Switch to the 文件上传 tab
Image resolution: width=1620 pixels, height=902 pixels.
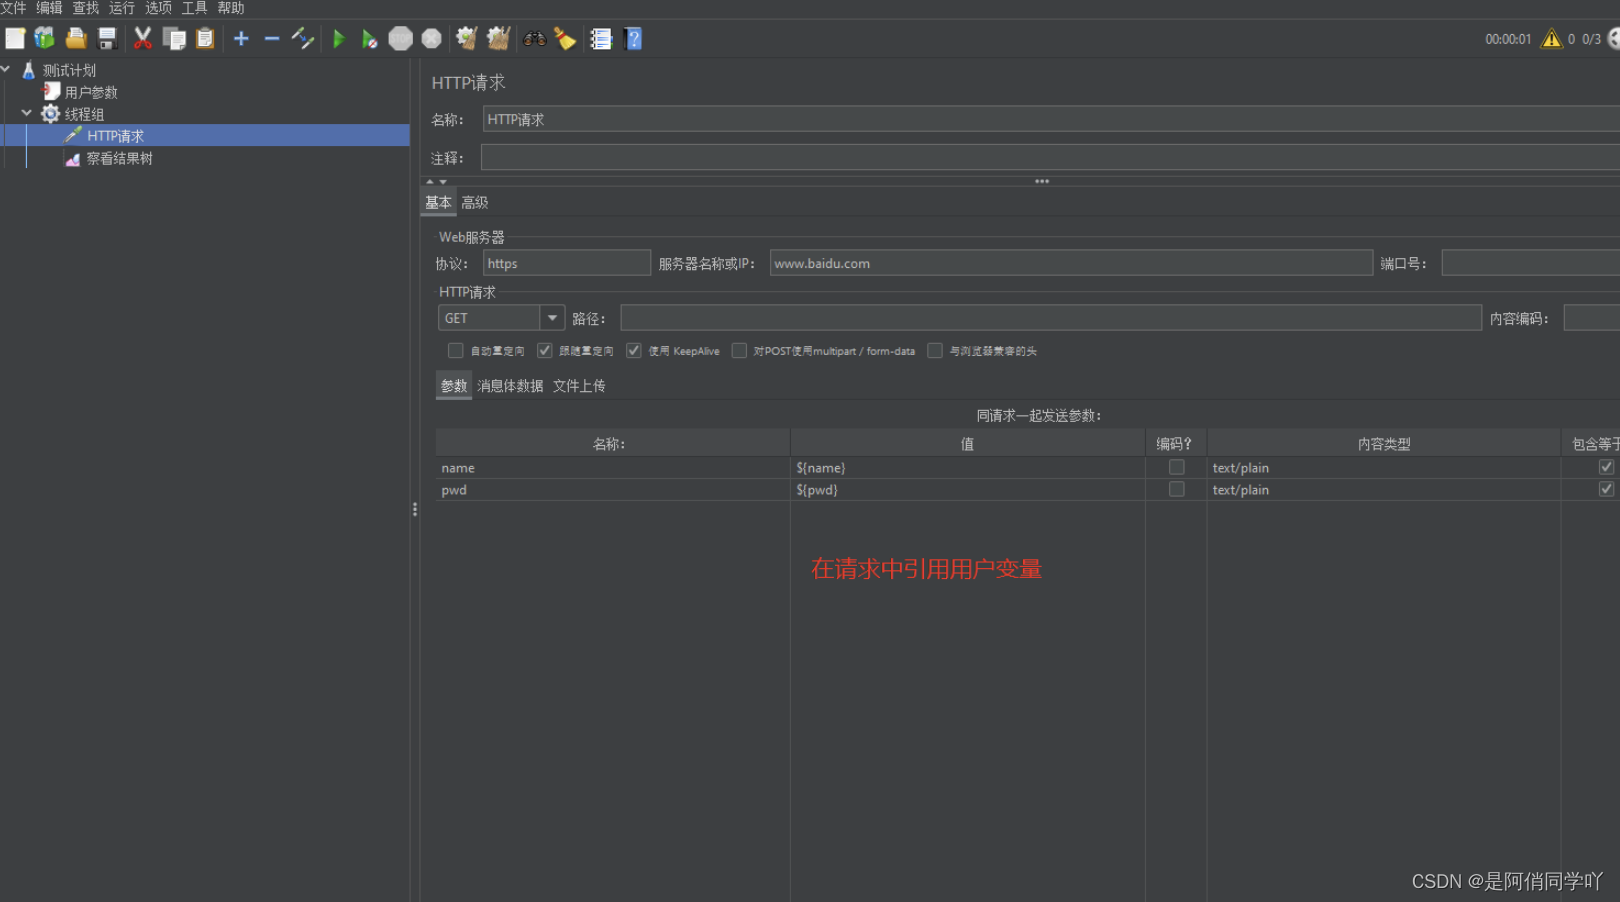pos(579,386)
